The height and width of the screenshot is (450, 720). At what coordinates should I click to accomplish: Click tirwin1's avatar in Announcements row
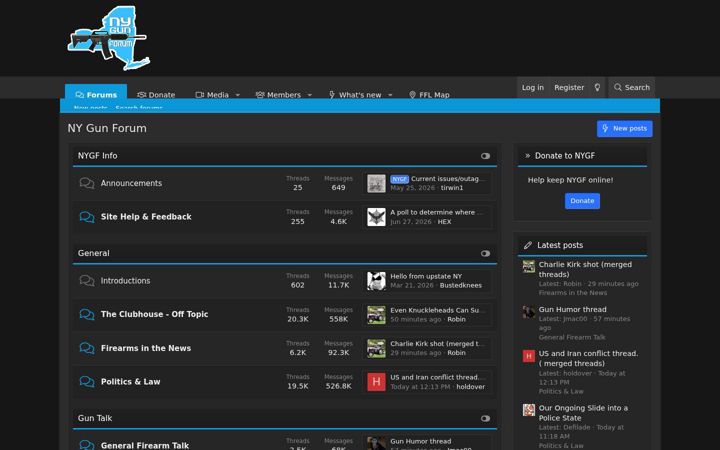[376, 183]
